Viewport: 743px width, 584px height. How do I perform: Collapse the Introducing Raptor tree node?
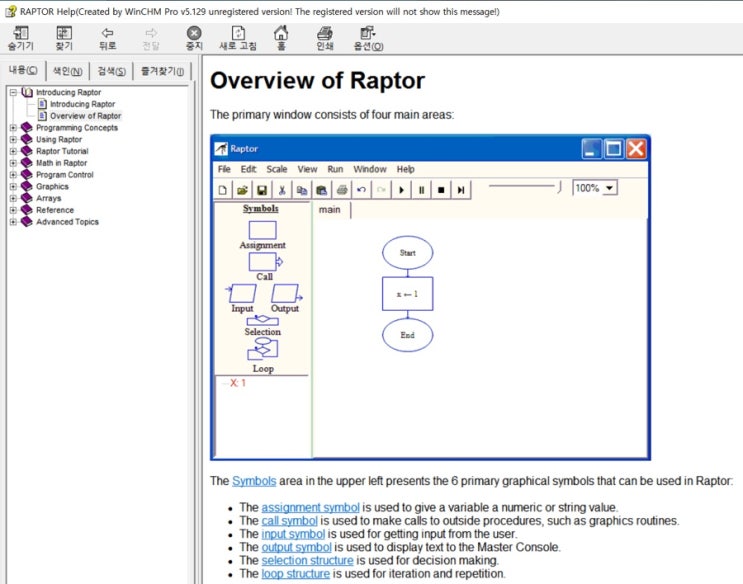pyautogui.click(x=13, y=93)
